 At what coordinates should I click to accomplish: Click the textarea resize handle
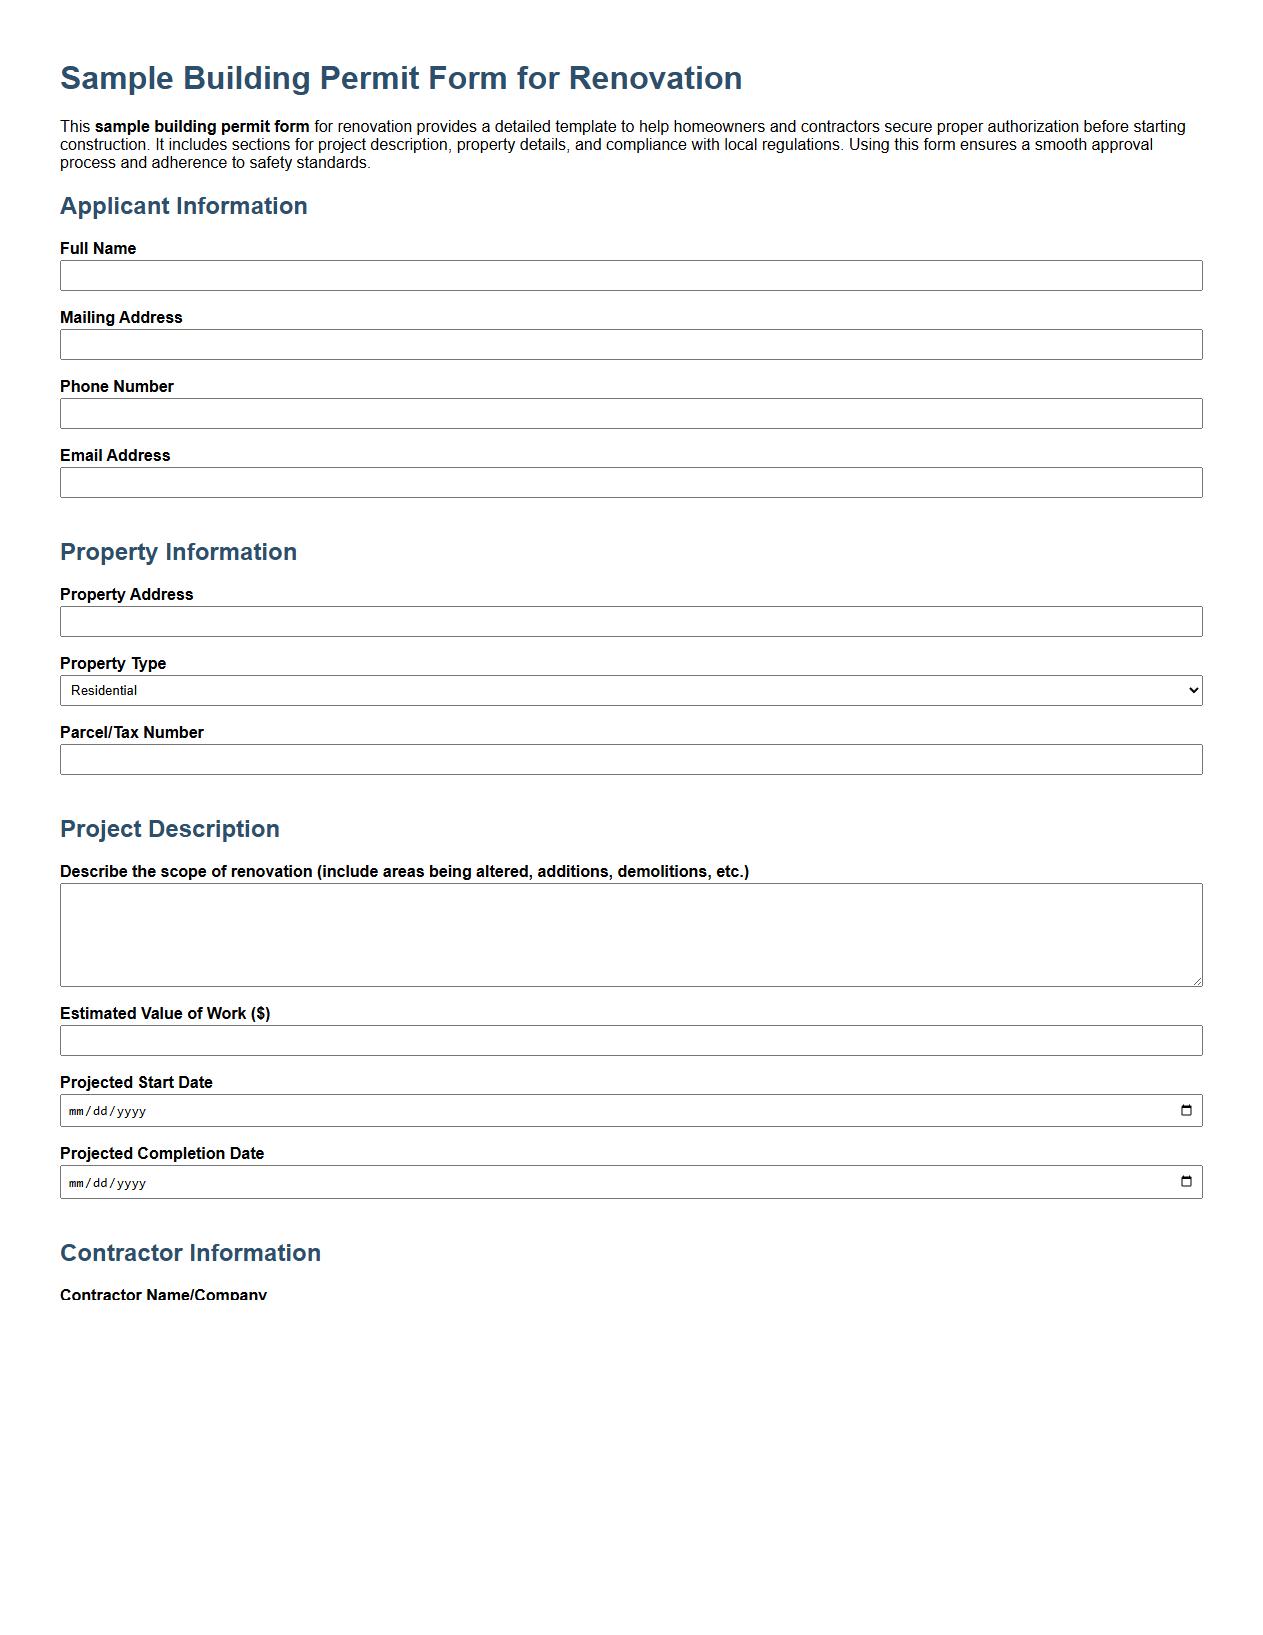pos(1197,982)
